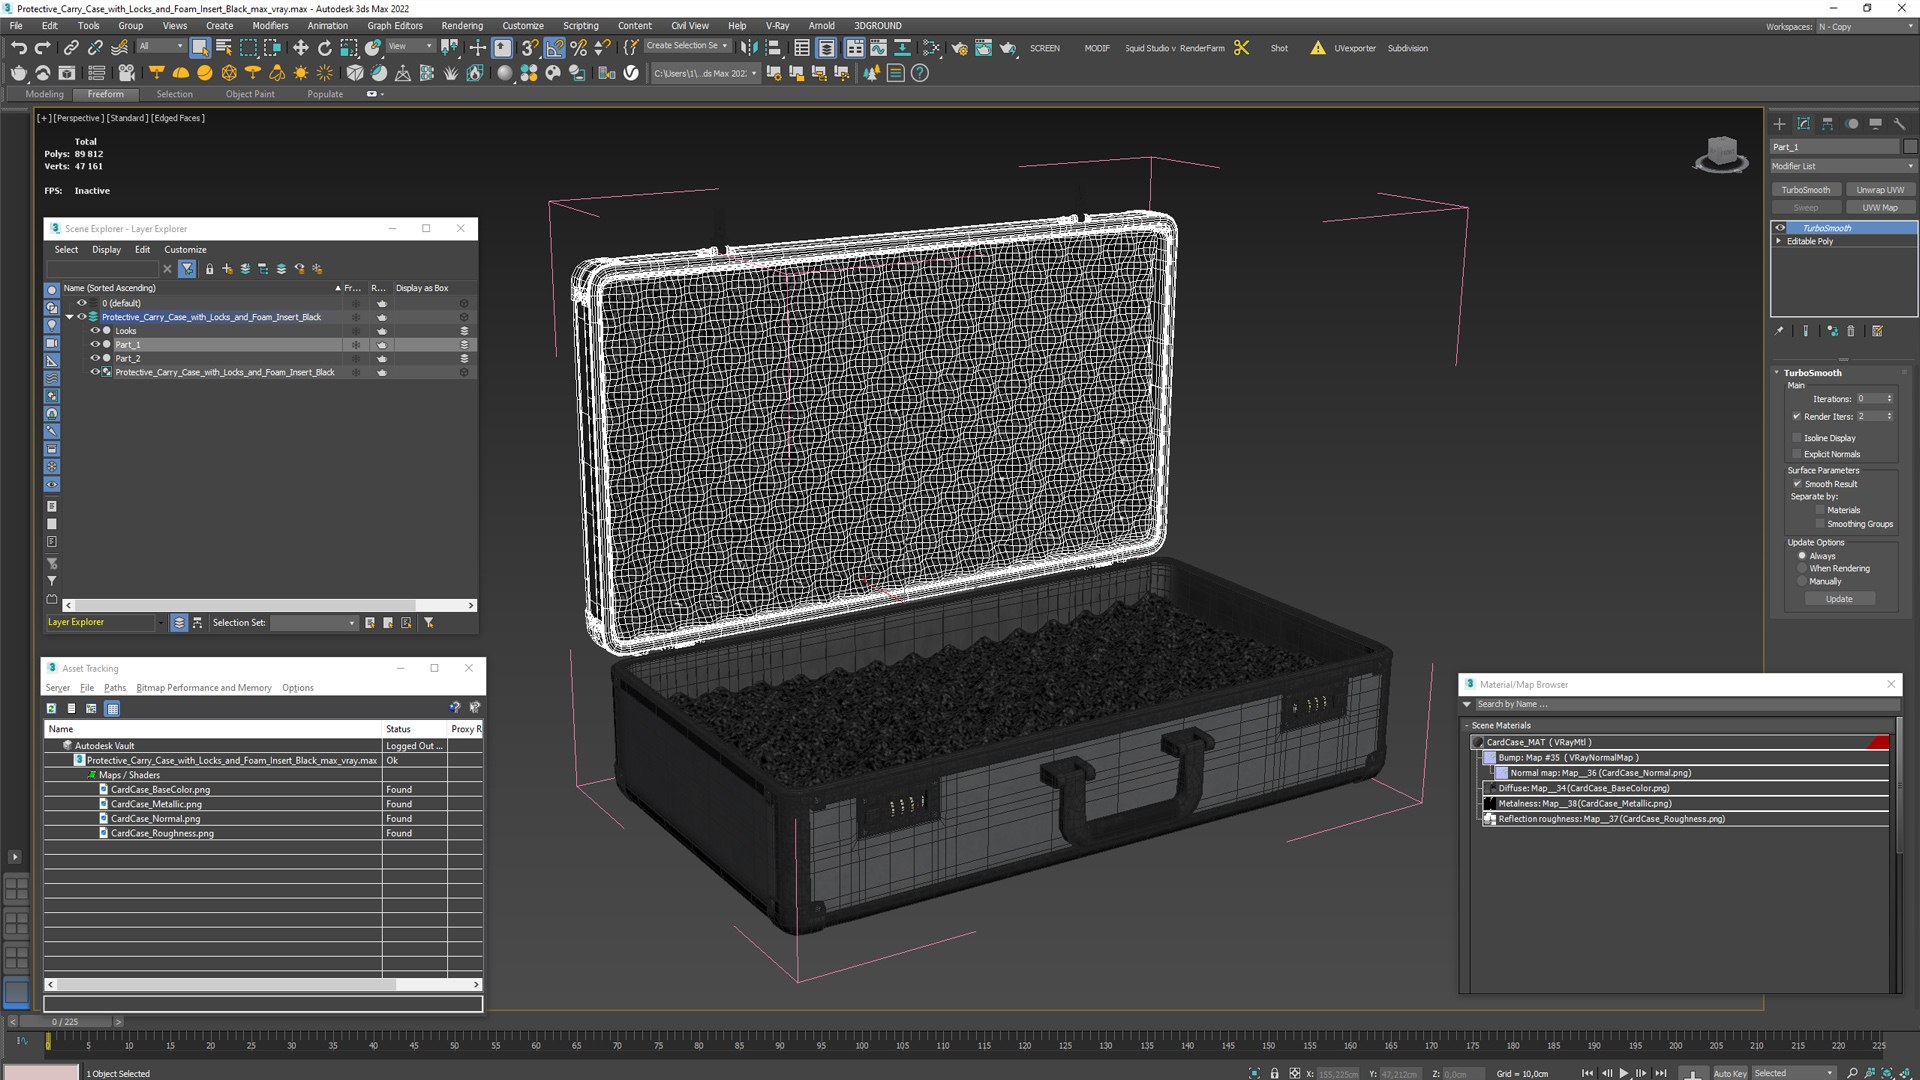Collapse the Protective_Carry_Case layer tree
Image resolution: width=1920 pixels, height=1080 pixels.
click(x=69, y=317)
